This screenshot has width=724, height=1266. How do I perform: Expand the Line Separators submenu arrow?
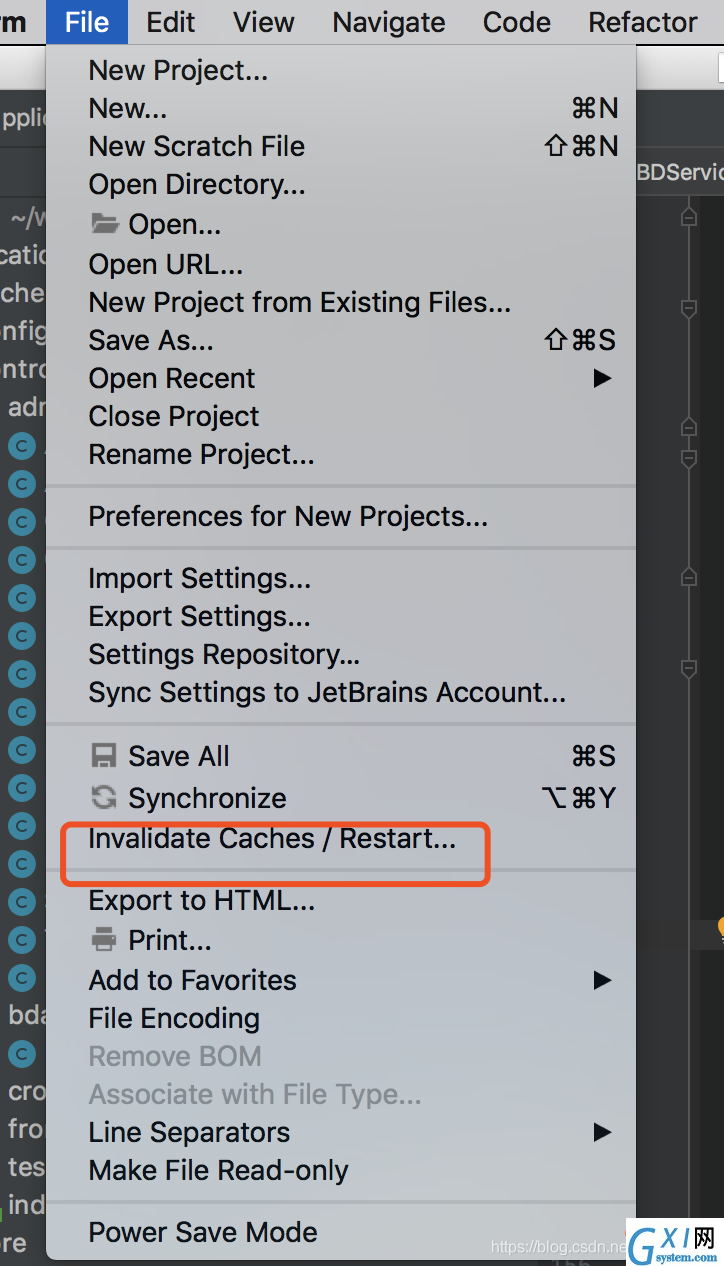[x=602, y=1132]
